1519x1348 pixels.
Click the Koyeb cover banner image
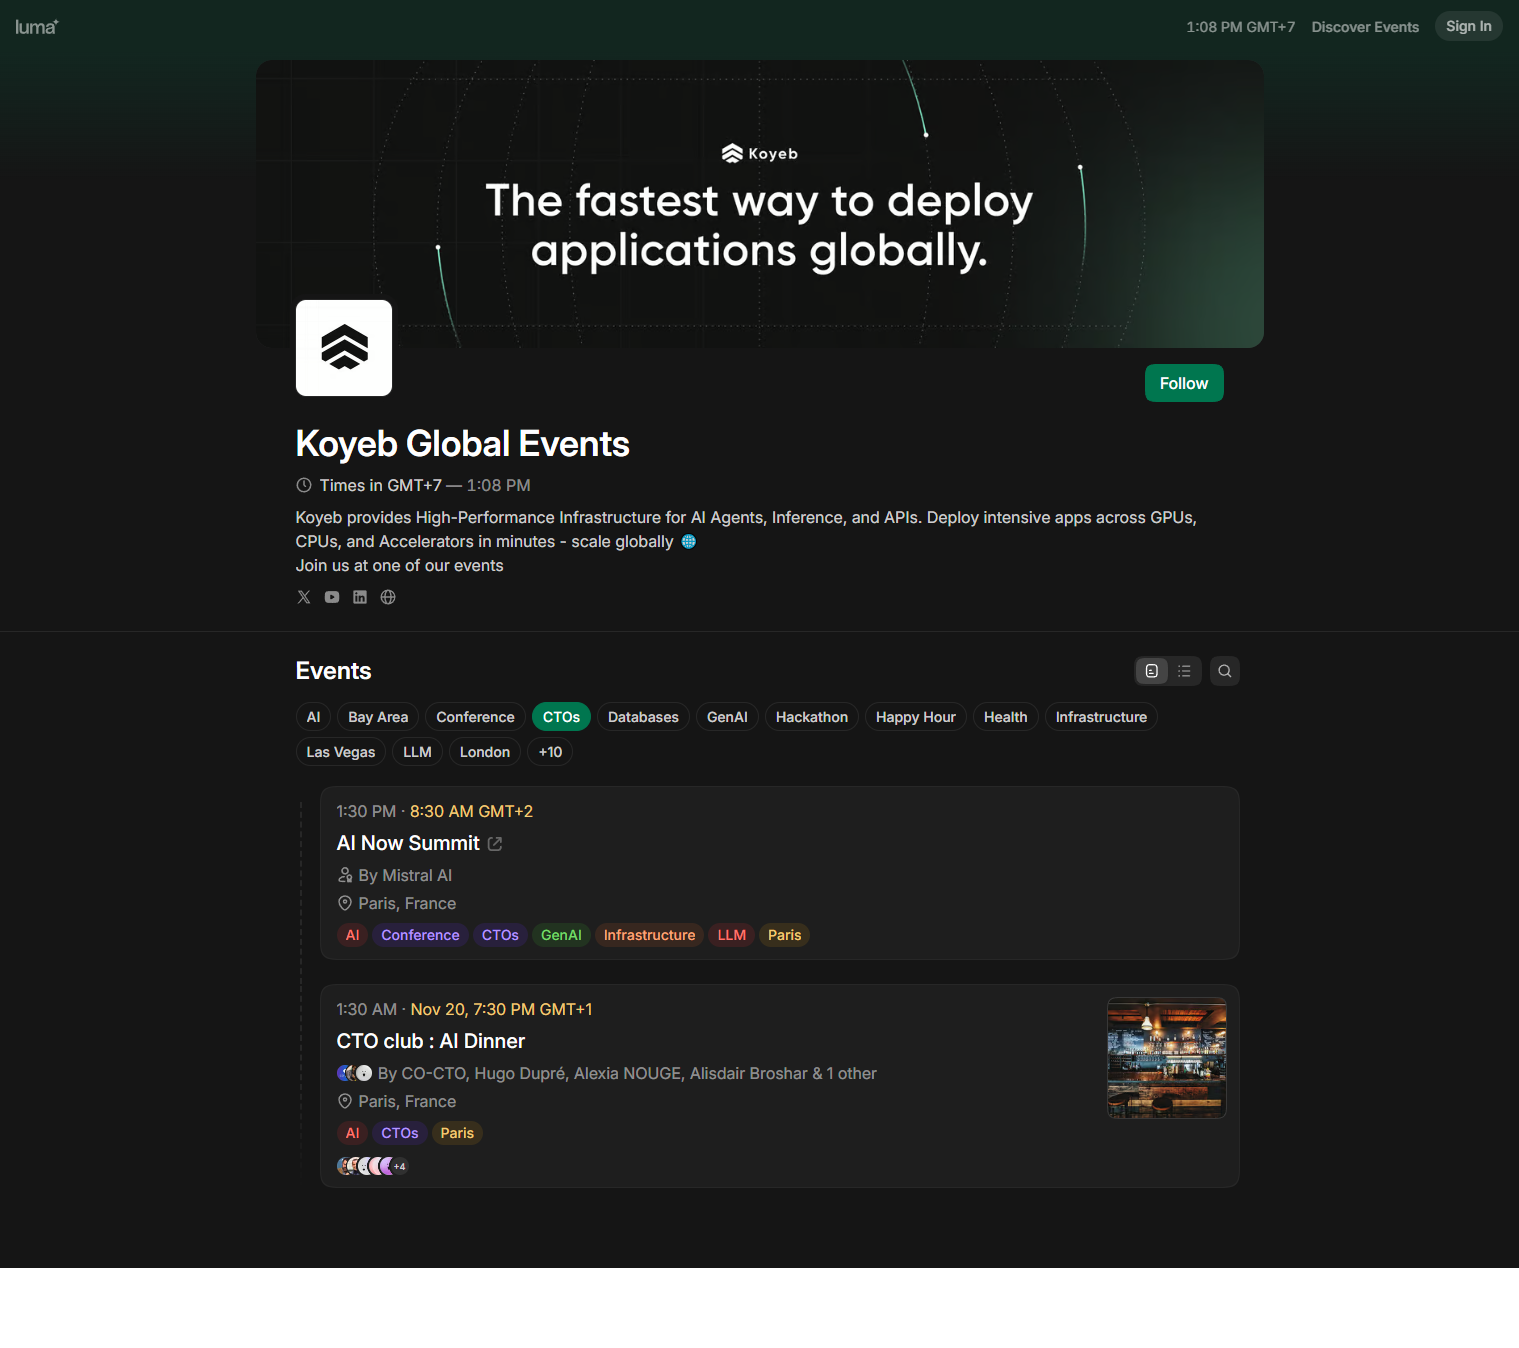(760, 204)
